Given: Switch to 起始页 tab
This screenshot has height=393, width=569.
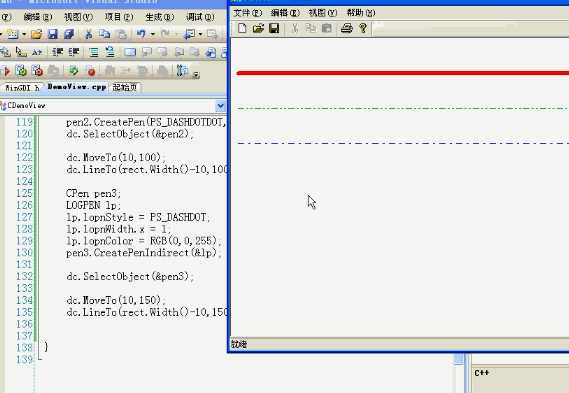Looking at the screenshot, I should 125,87.
